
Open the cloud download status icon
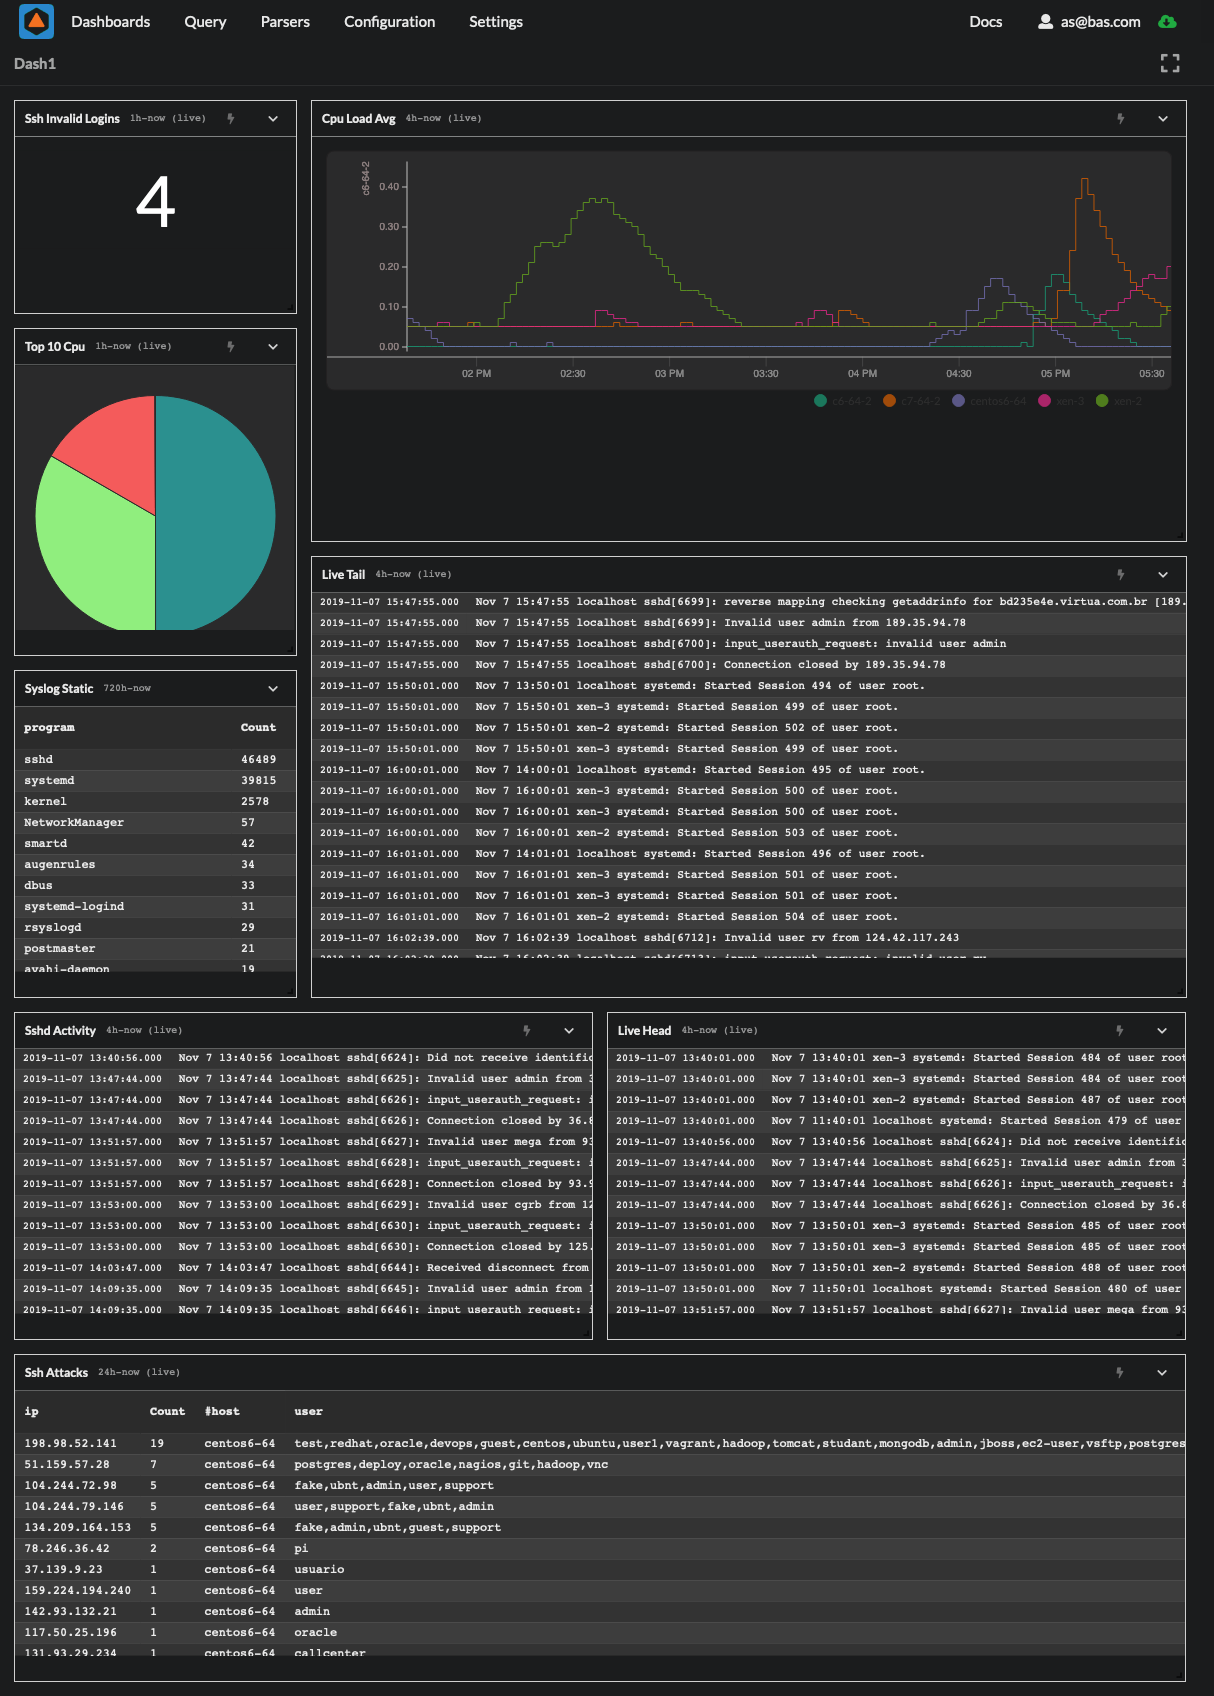(x=1167, y=22)
